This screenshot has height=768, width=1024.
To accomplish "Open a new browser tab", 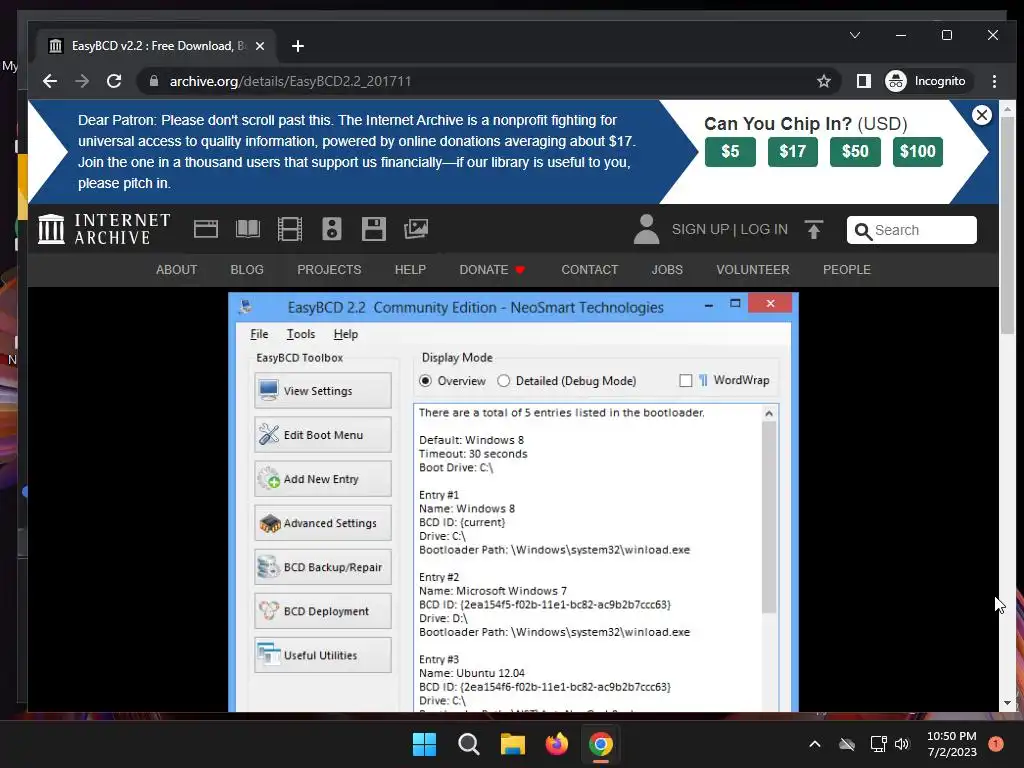I will pyautogui.click(x=298, y=46).
